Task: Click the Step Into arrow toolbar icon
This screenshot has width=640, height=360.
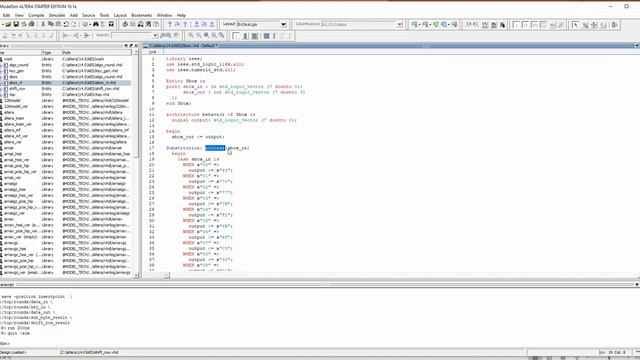Action: 170,24
